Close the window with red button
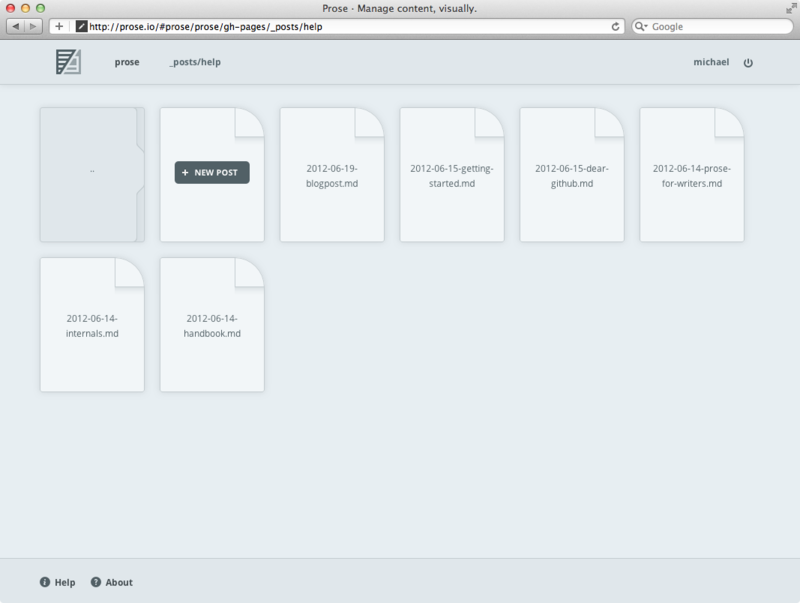Screen dimensions: 800x603 [10, 8]
